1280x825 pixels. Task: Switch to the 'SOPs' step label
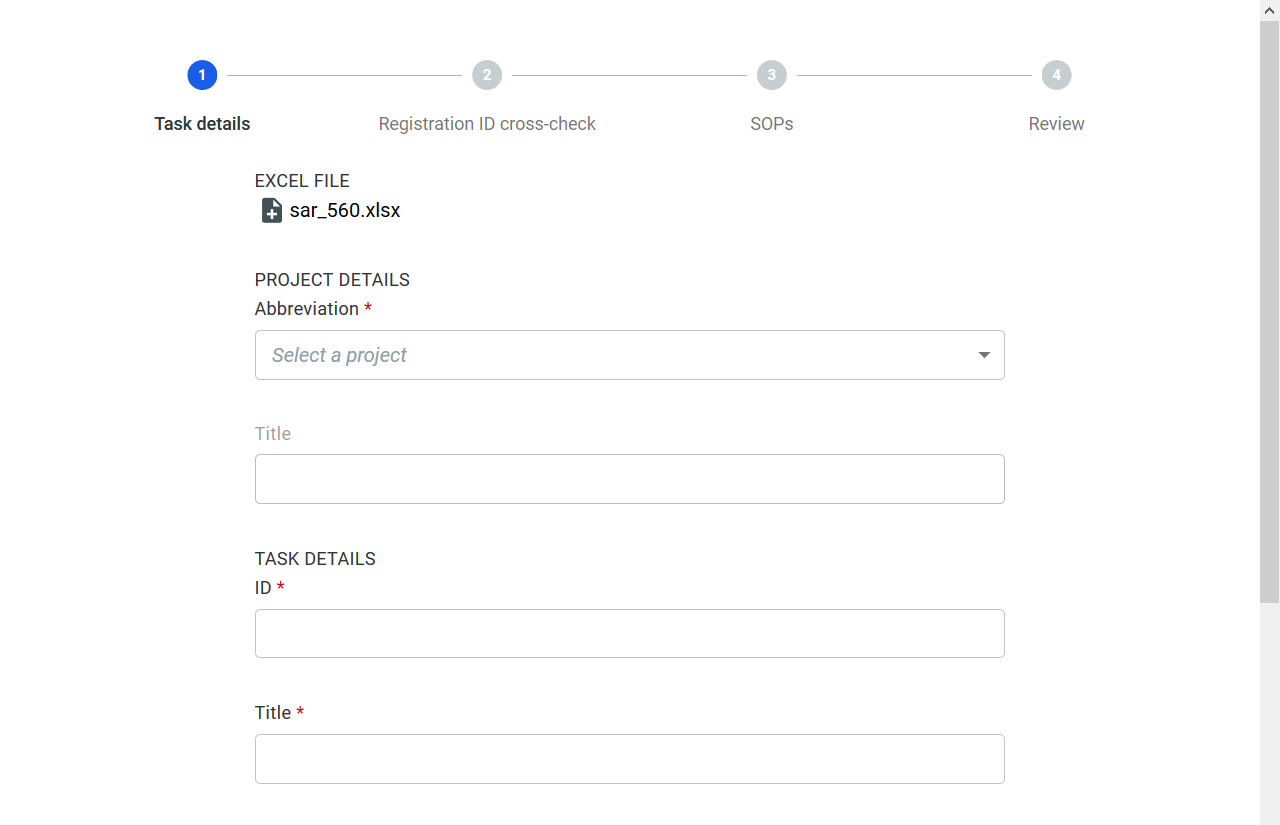point(771,124)
